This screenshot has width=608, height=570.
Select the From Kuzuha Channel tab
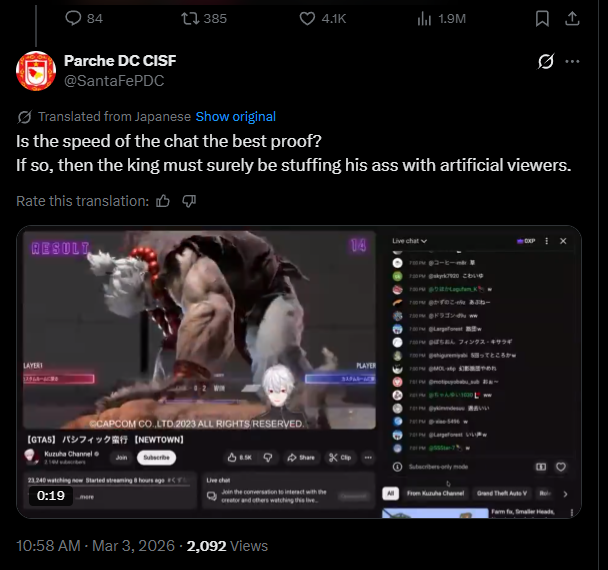435,493
